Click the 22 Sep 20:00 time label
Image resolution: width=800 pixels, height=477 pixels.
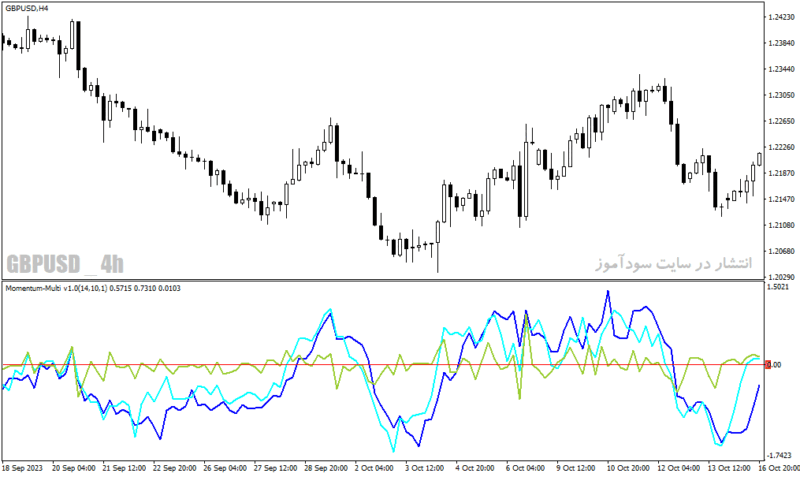174,468
